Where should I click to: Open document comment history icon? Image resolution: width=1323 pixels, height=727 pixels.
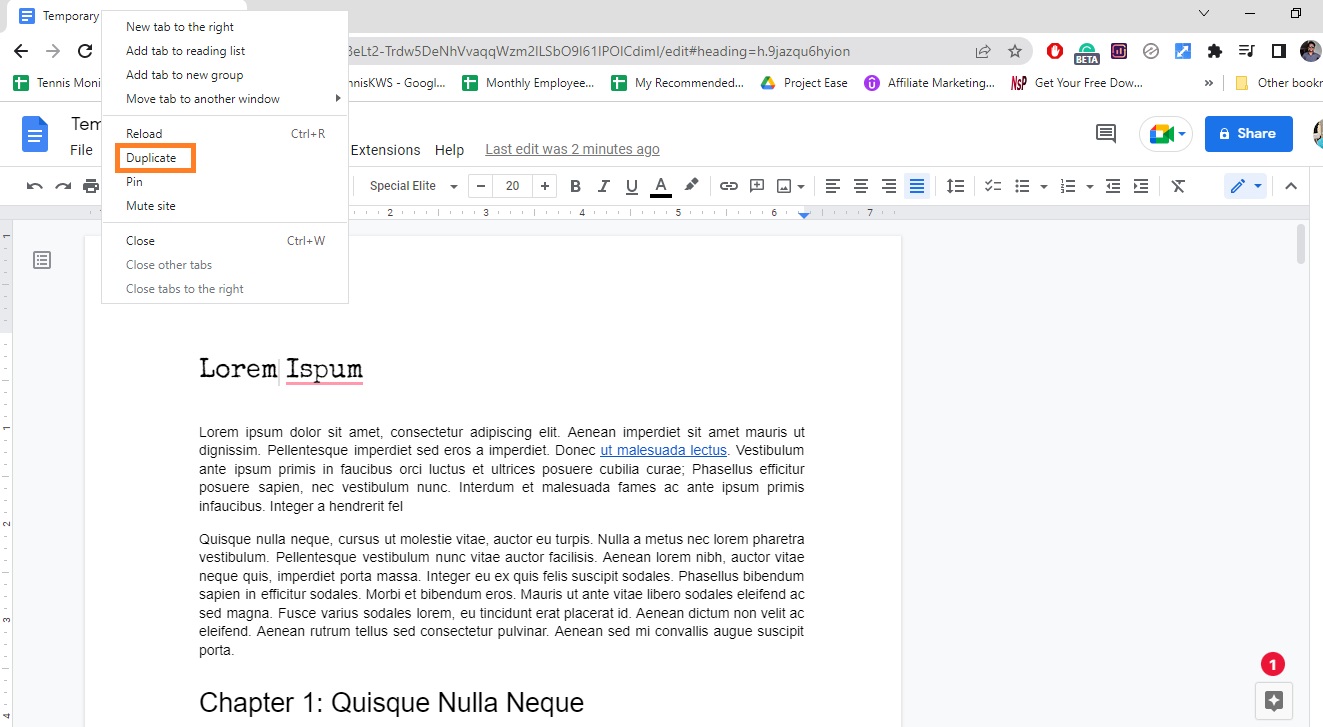[x=1104, y=133]
